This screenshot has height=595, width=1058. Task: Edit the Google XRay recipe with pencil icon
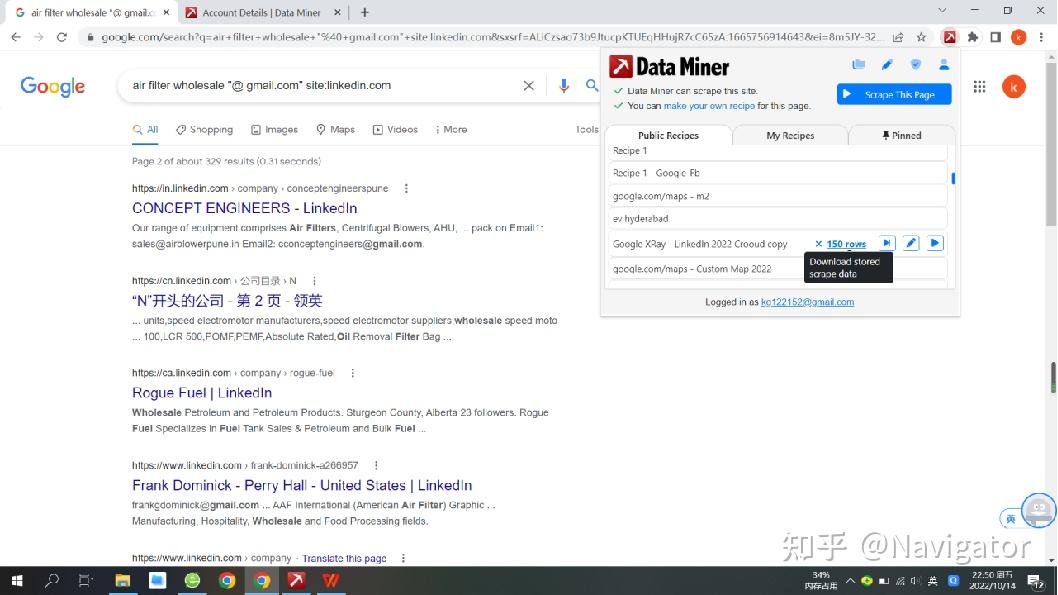click(x=911, y=244)
